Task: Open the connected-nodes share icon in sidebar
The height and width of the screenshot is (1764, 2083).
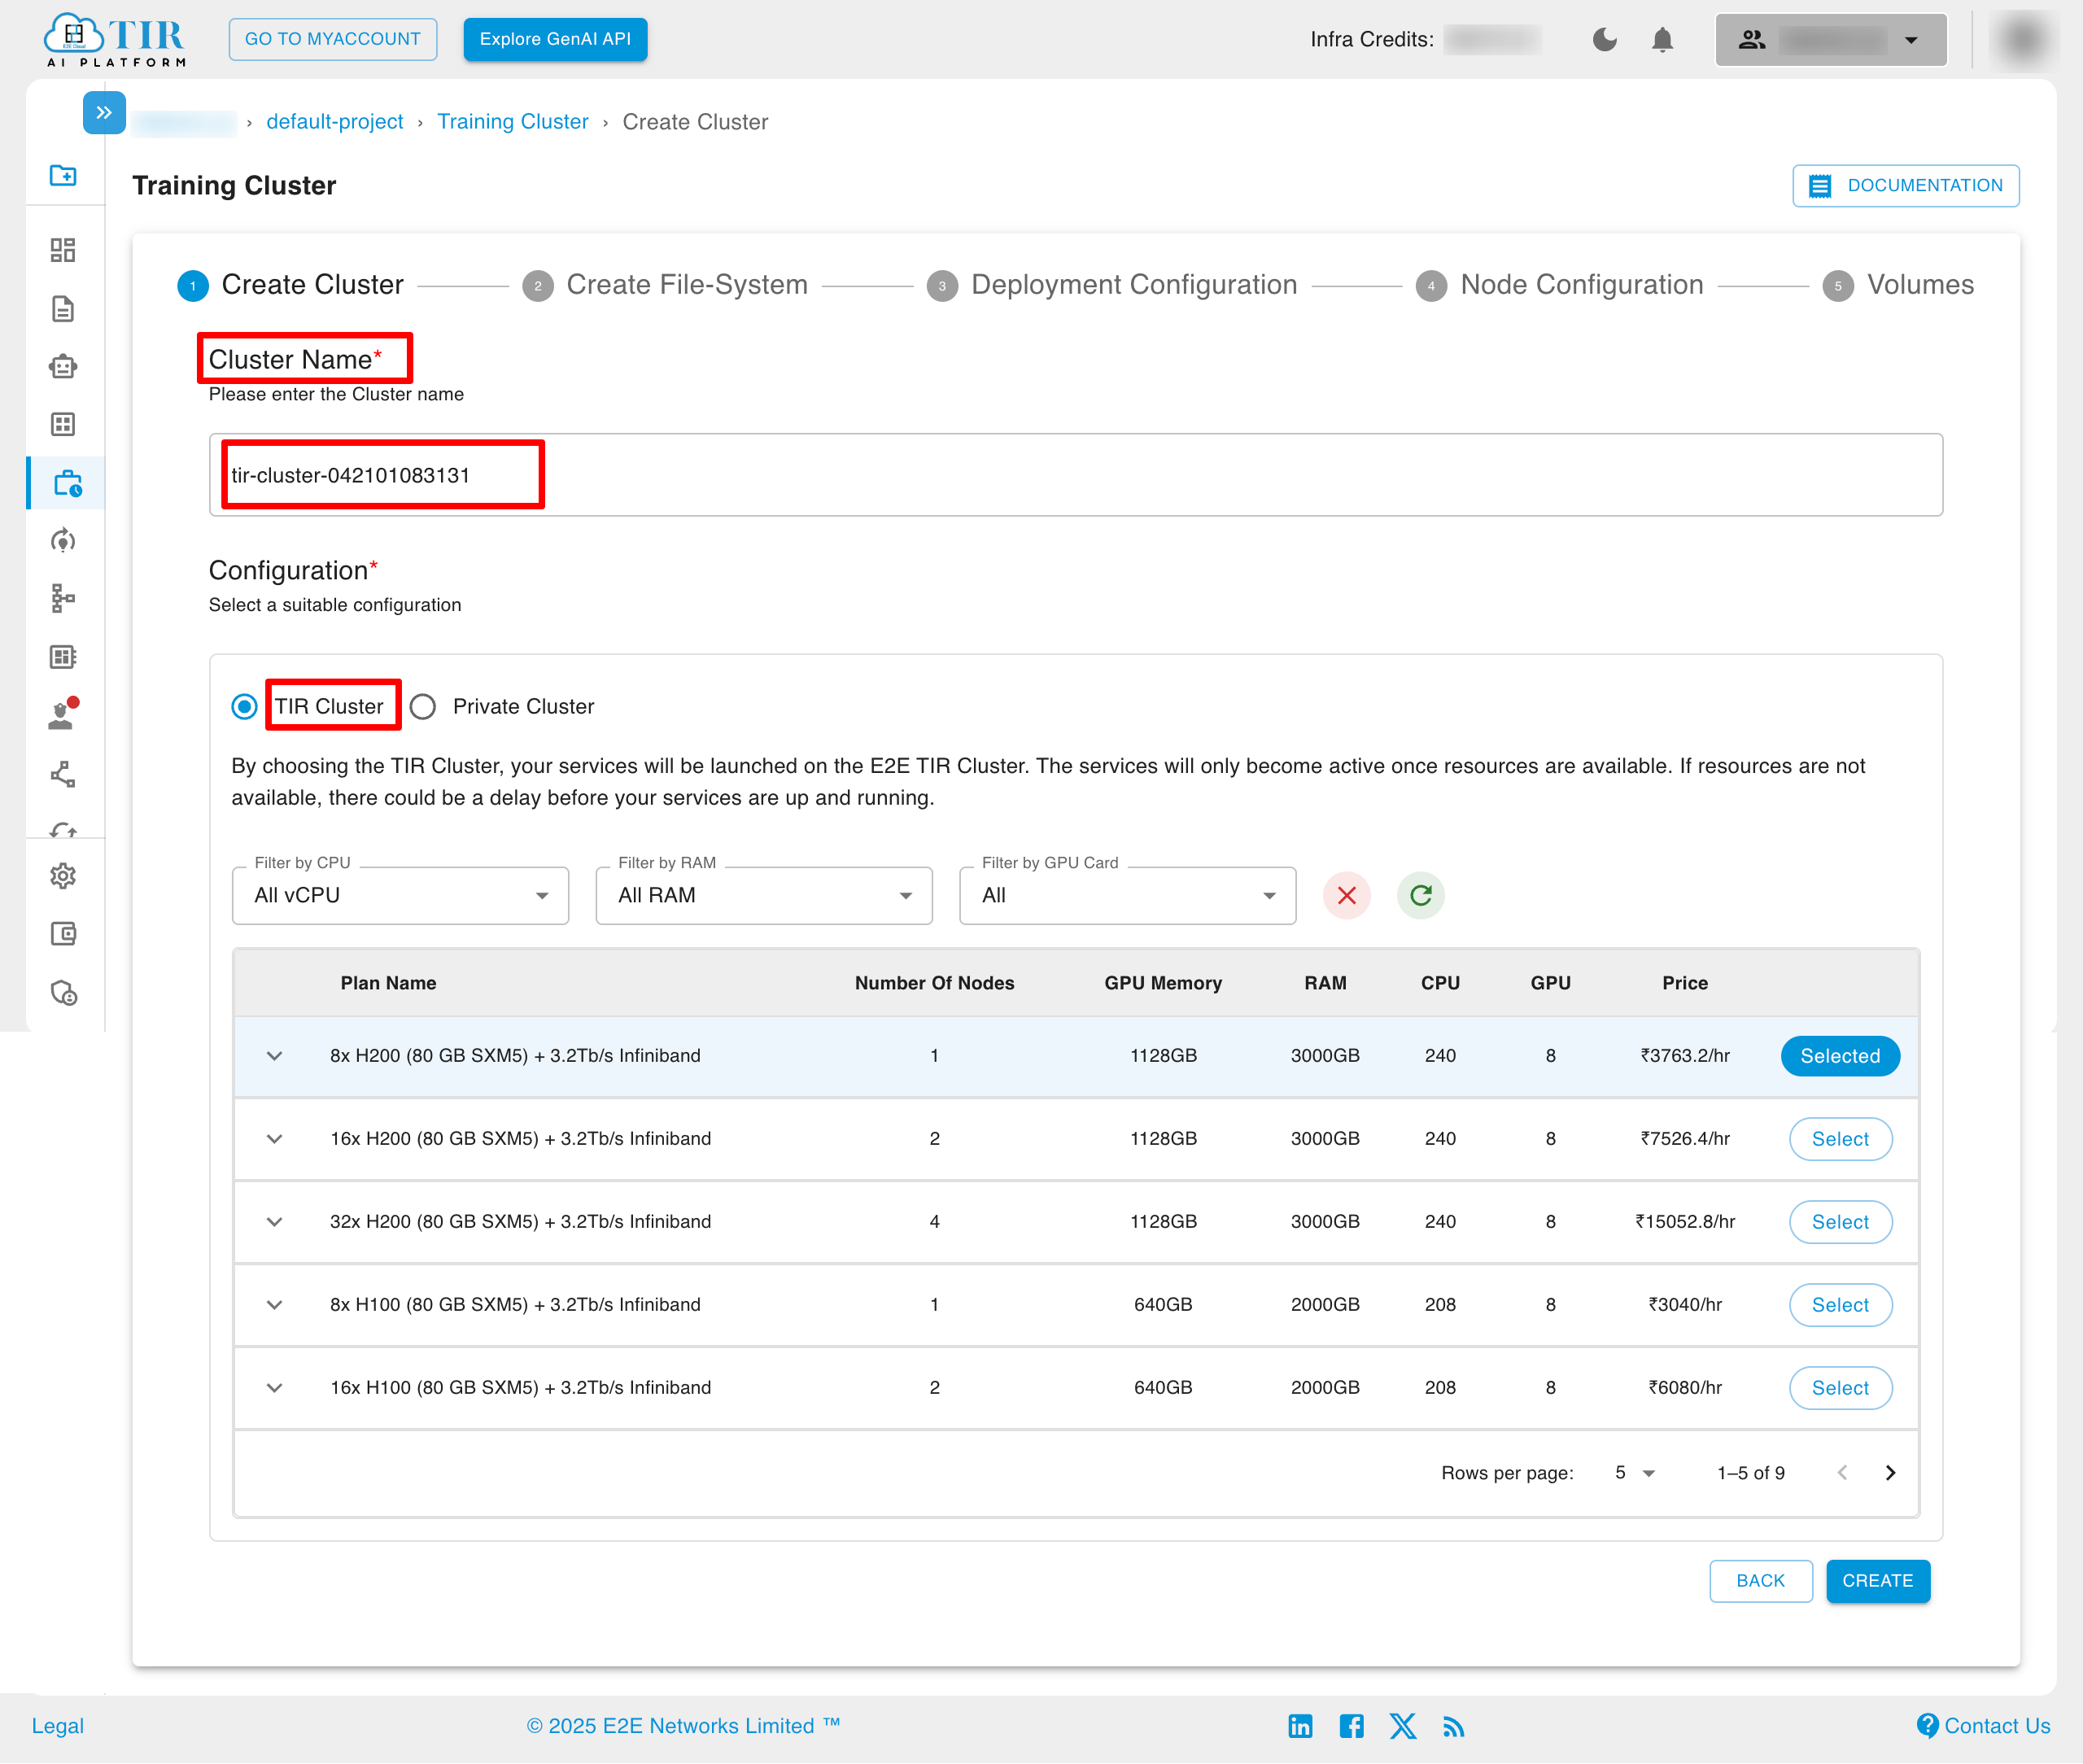Action: [x=63, y=774]
